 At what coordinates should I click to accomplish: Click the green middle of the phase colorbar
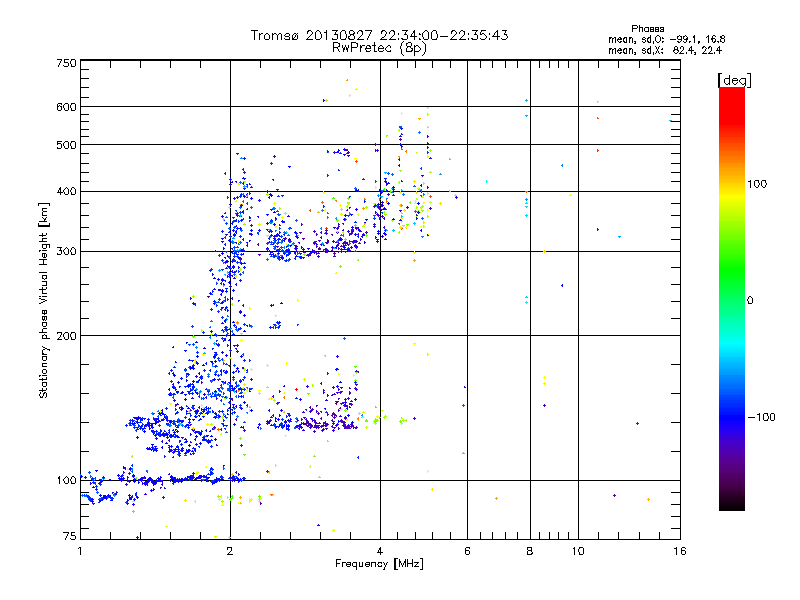(732, 270)
